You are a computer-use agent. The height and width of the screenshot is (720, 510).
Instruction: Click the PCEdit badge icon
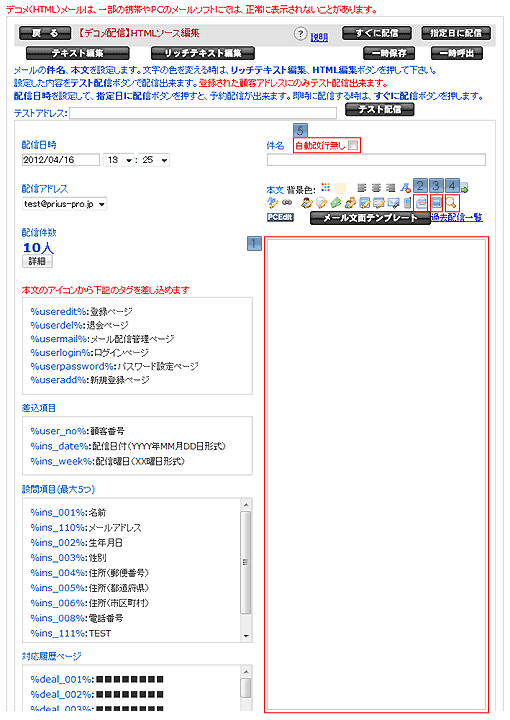[x=280, y=217]
